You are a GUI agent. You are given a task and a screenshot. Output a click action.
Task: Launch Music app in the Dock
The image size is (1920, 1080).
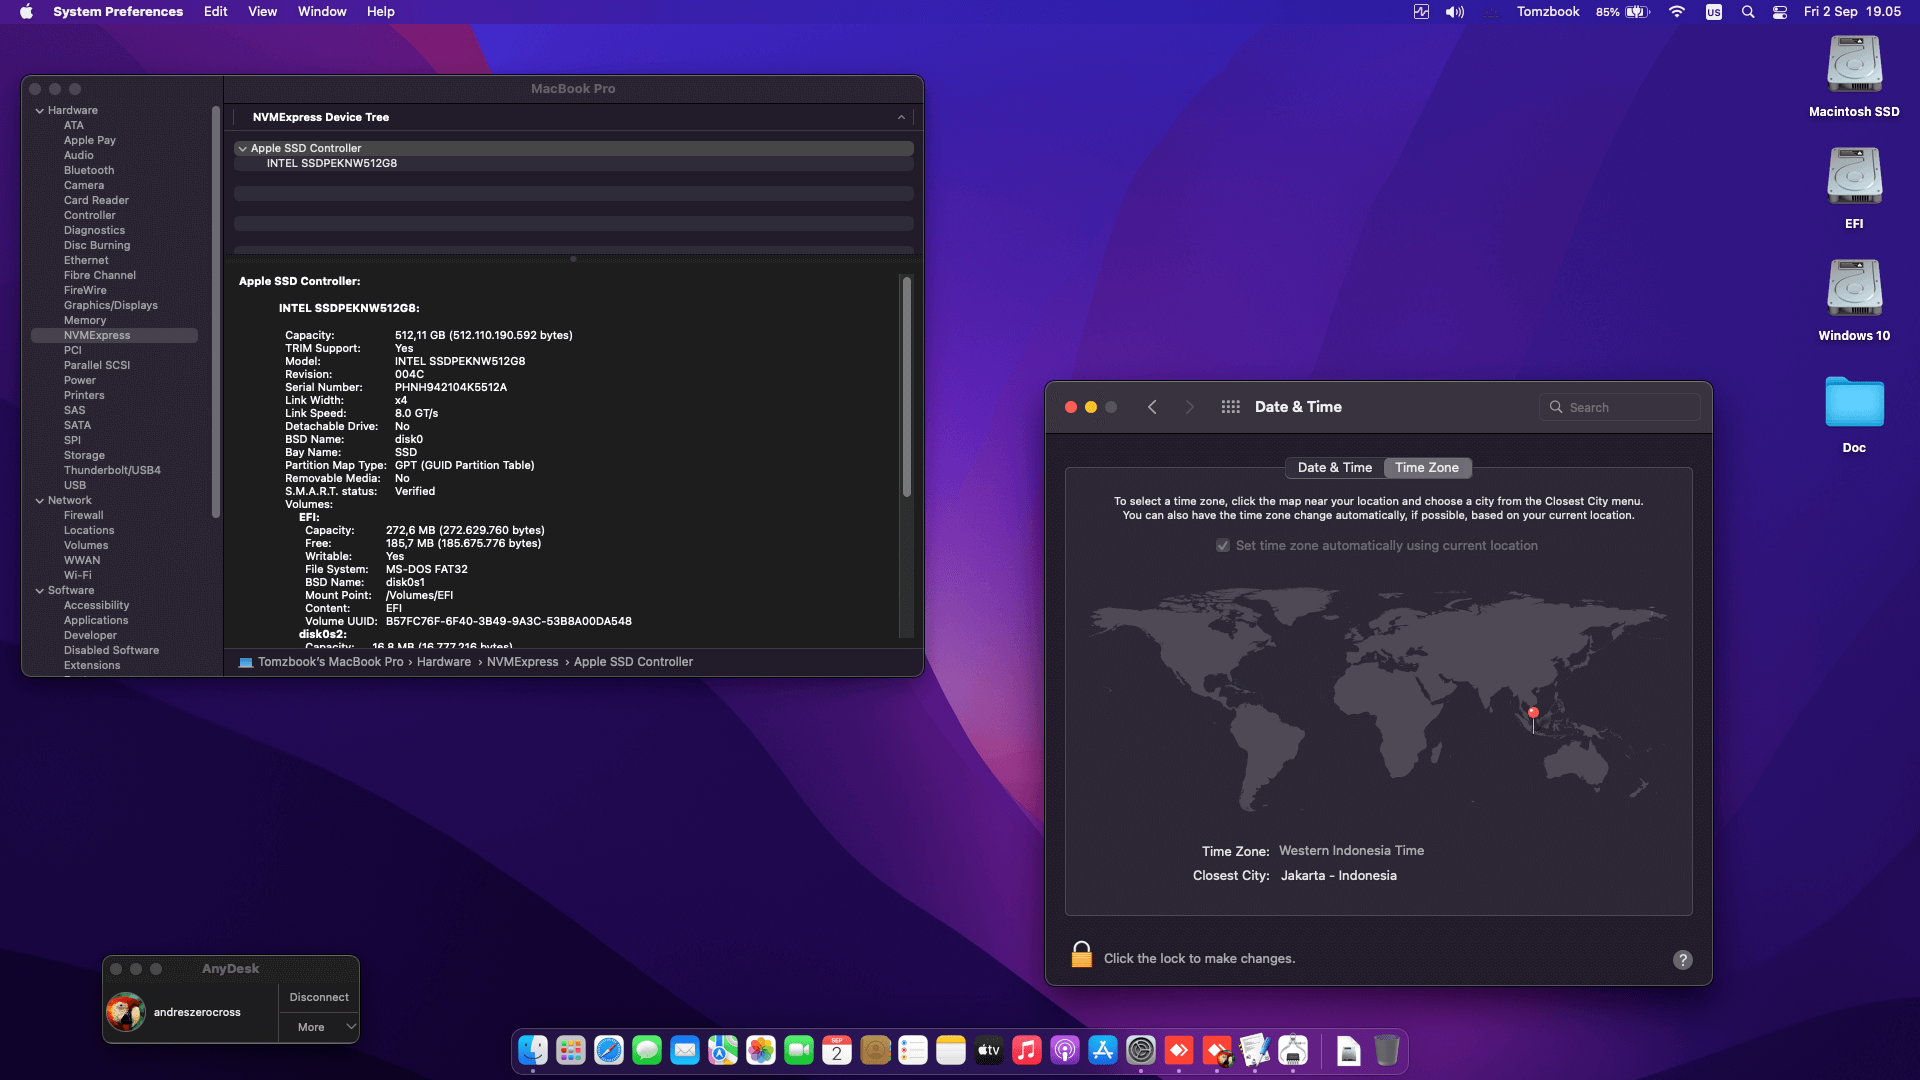click(x=1027, y=1051)
